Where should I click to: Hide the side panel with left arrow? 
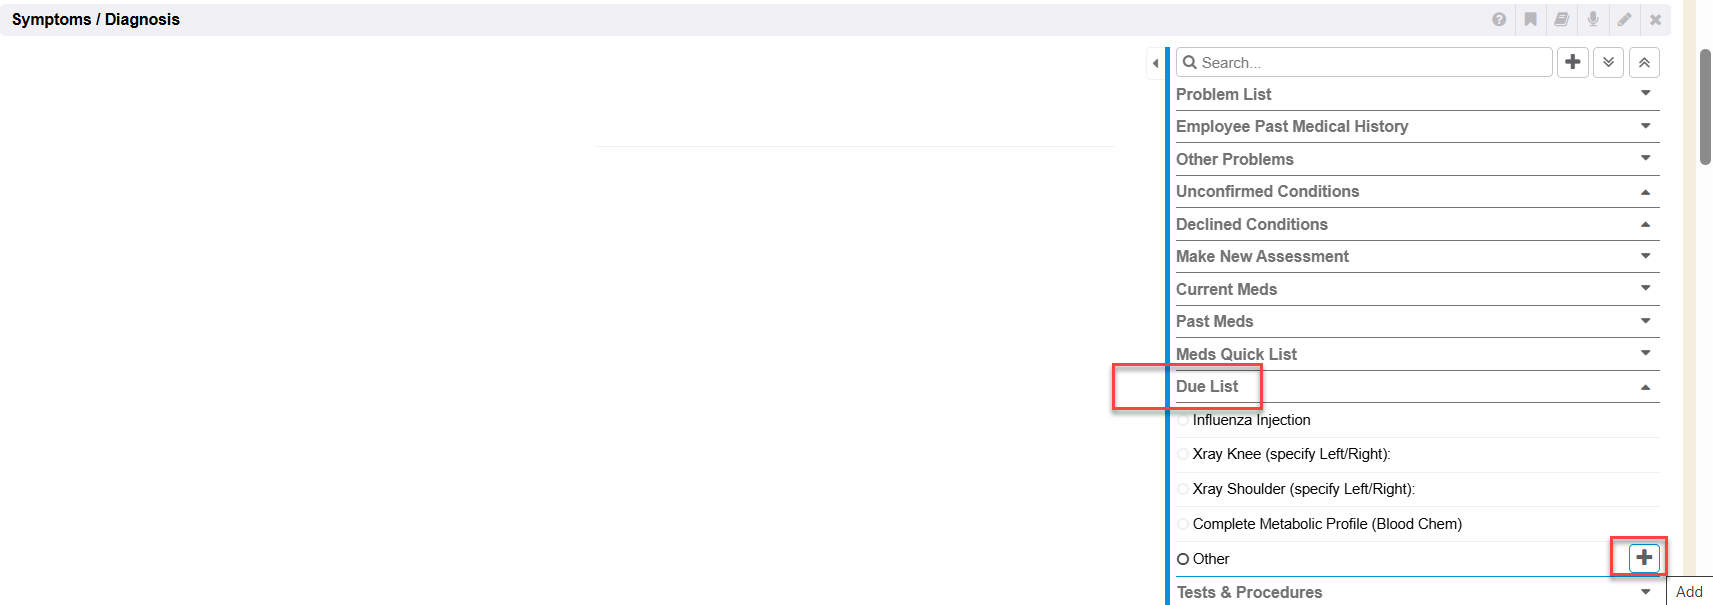coord(1155,63)
